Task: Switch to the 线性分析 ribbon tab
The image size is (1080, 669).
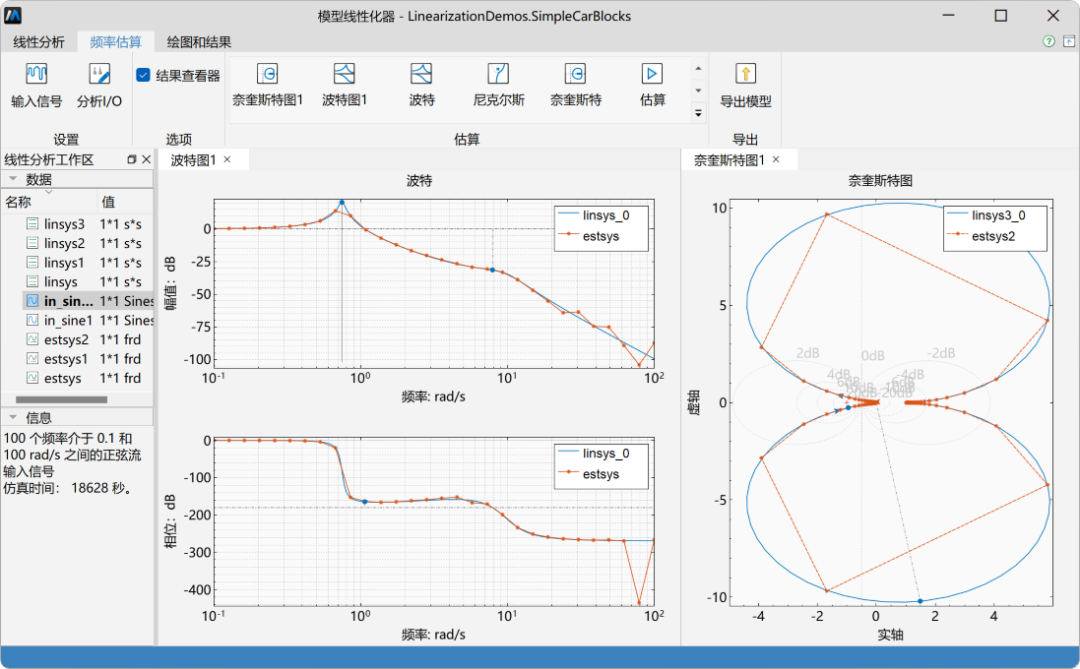Action: coord(41,43)
